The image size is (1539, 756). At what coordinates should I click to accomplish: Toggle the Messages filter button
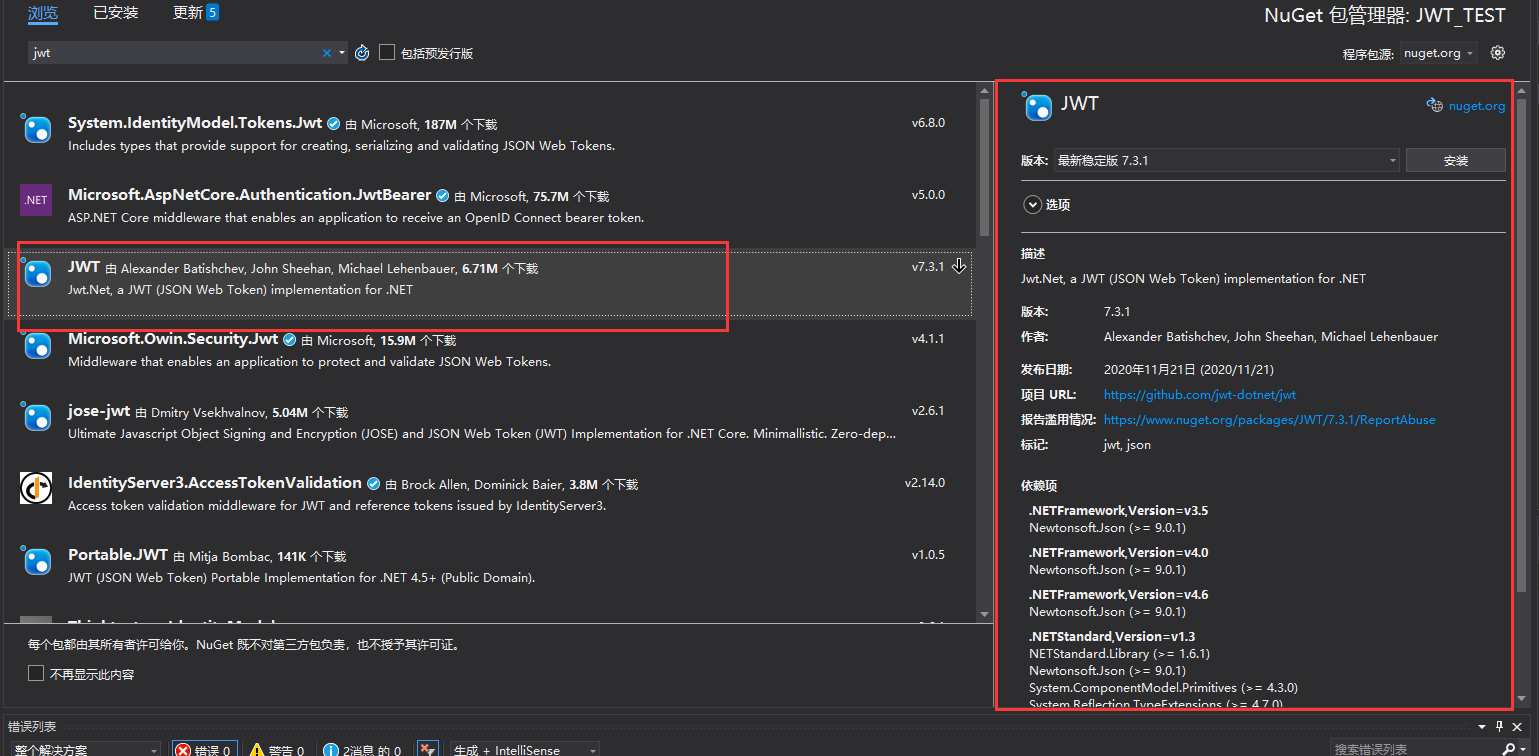(364, 749)
